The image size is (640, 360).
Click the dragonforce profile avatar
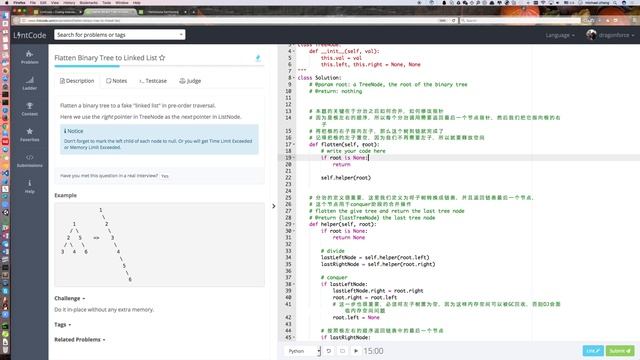pos(591,35)
